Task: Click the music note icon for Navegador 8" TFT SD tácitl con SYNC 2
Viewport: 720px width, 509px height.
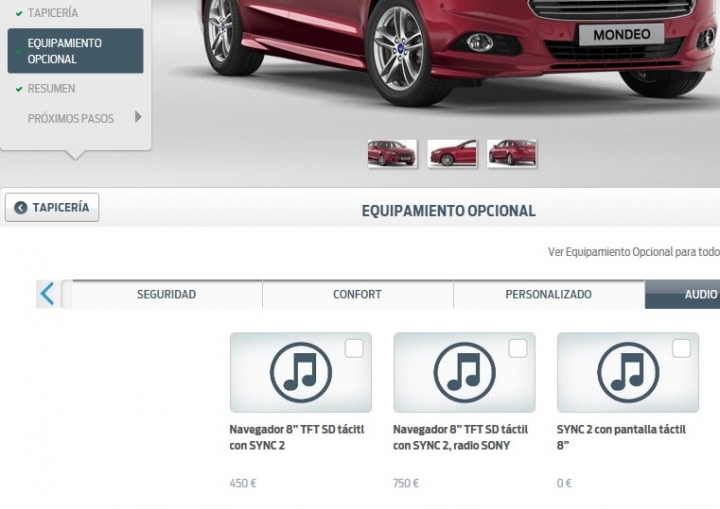Action: (301, 372)
